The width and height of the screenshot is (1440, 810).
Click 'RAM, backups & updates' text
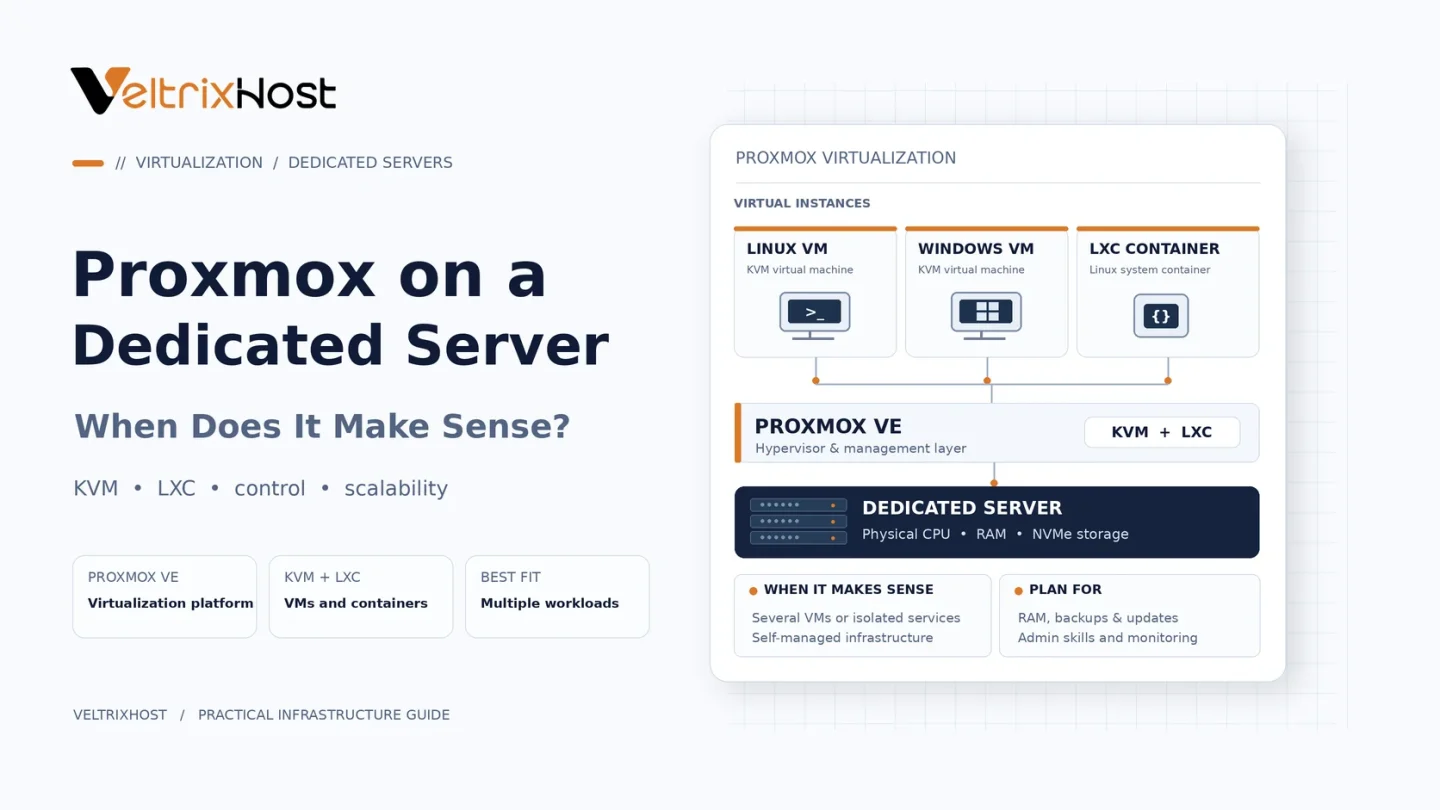pyautogui.click(x=1098, y=618)
